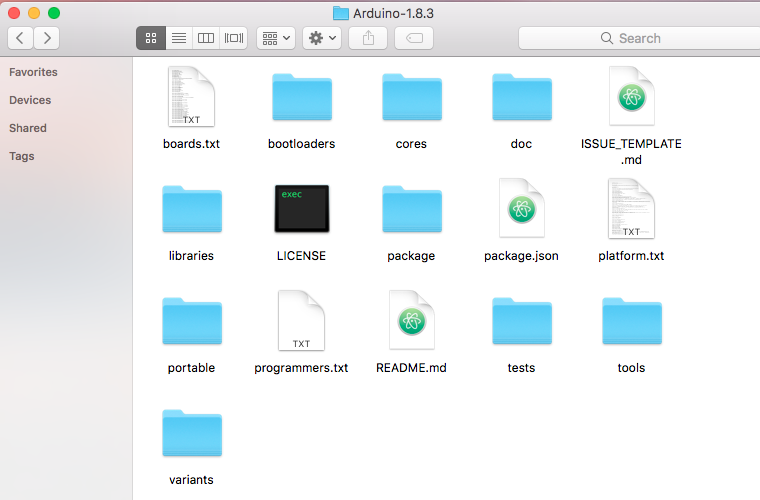The height and width of the screenshot is (500, 760).
Task: Click the Favorites sidebar heading
Action: coord(33,72)
